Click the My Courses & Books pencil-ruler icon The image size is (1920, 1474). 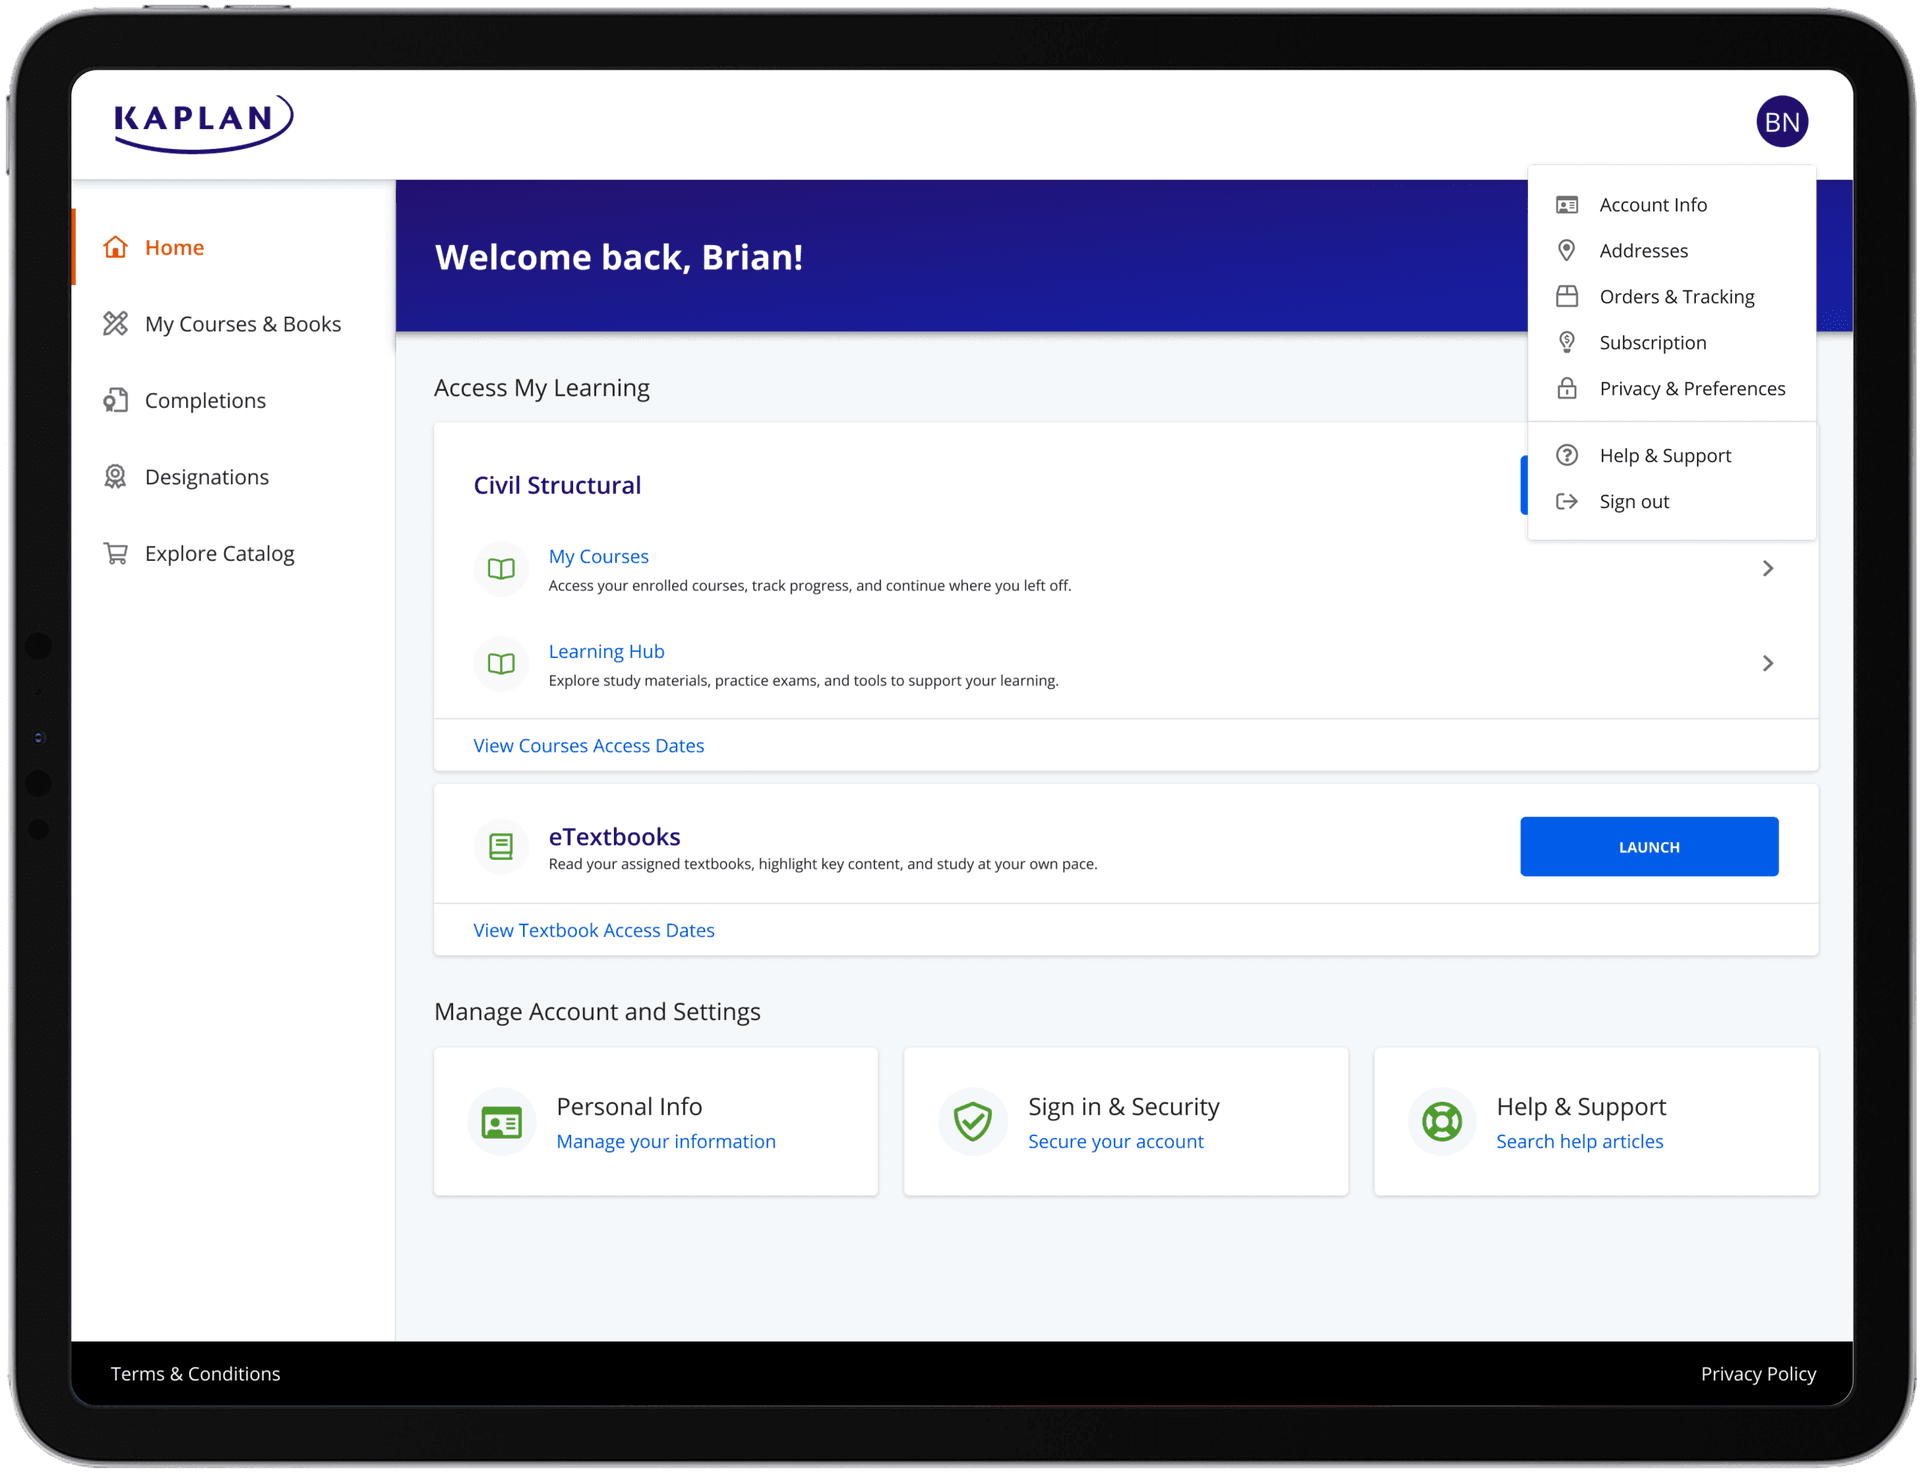pyautogui.click(x=116, y=323)
